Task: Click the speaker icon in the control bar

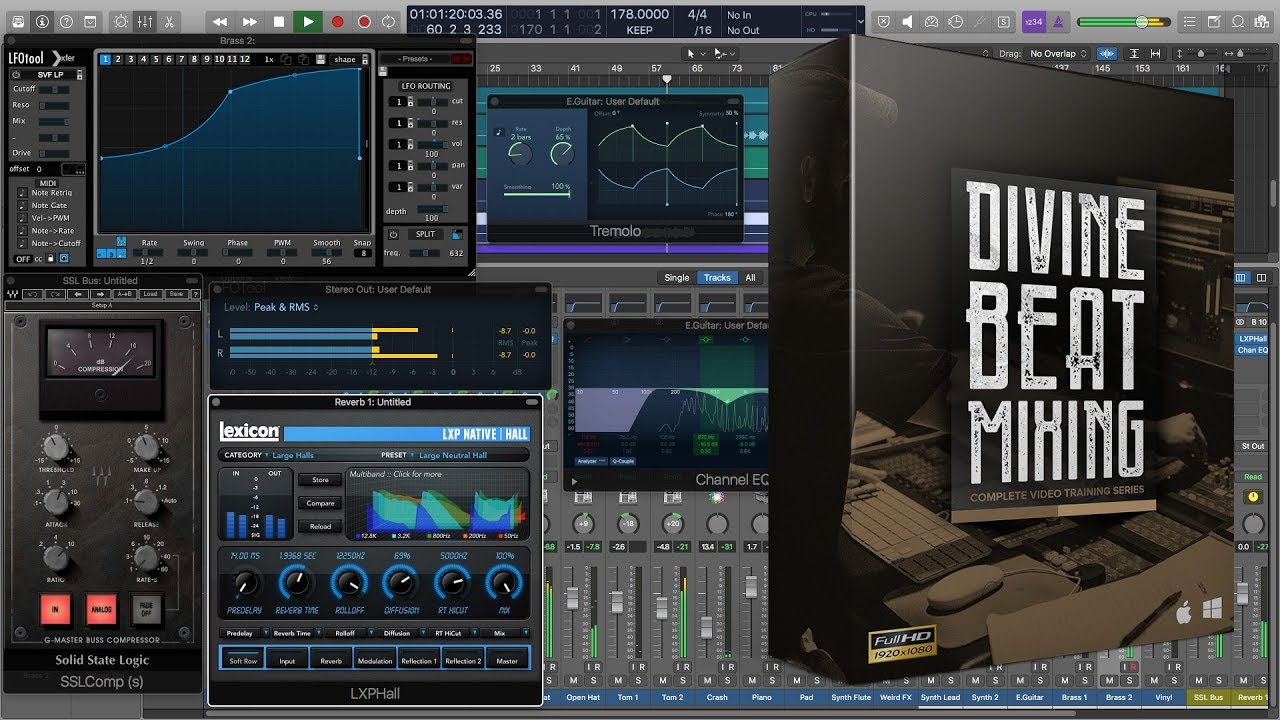Action: pos(908,21)
